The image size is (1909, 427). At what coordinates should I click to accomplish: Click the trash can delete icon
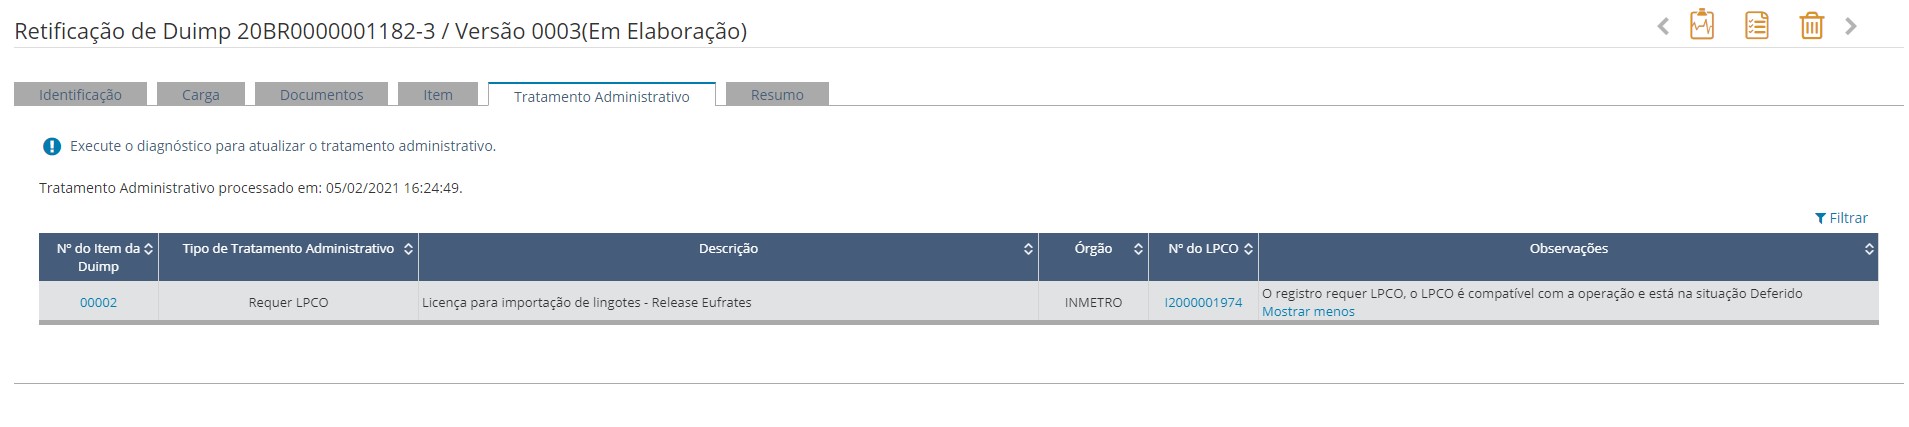pos(1811,25)
